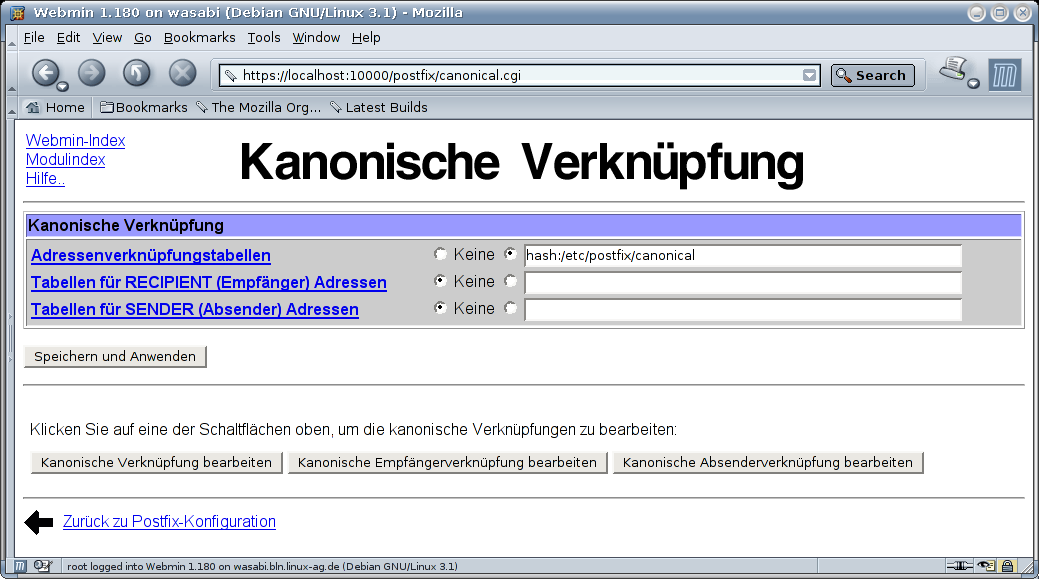Select Keine for SENDER address tables
Image resolution: width=1039 pixels, height=579 pixels.
click(440, 308)
